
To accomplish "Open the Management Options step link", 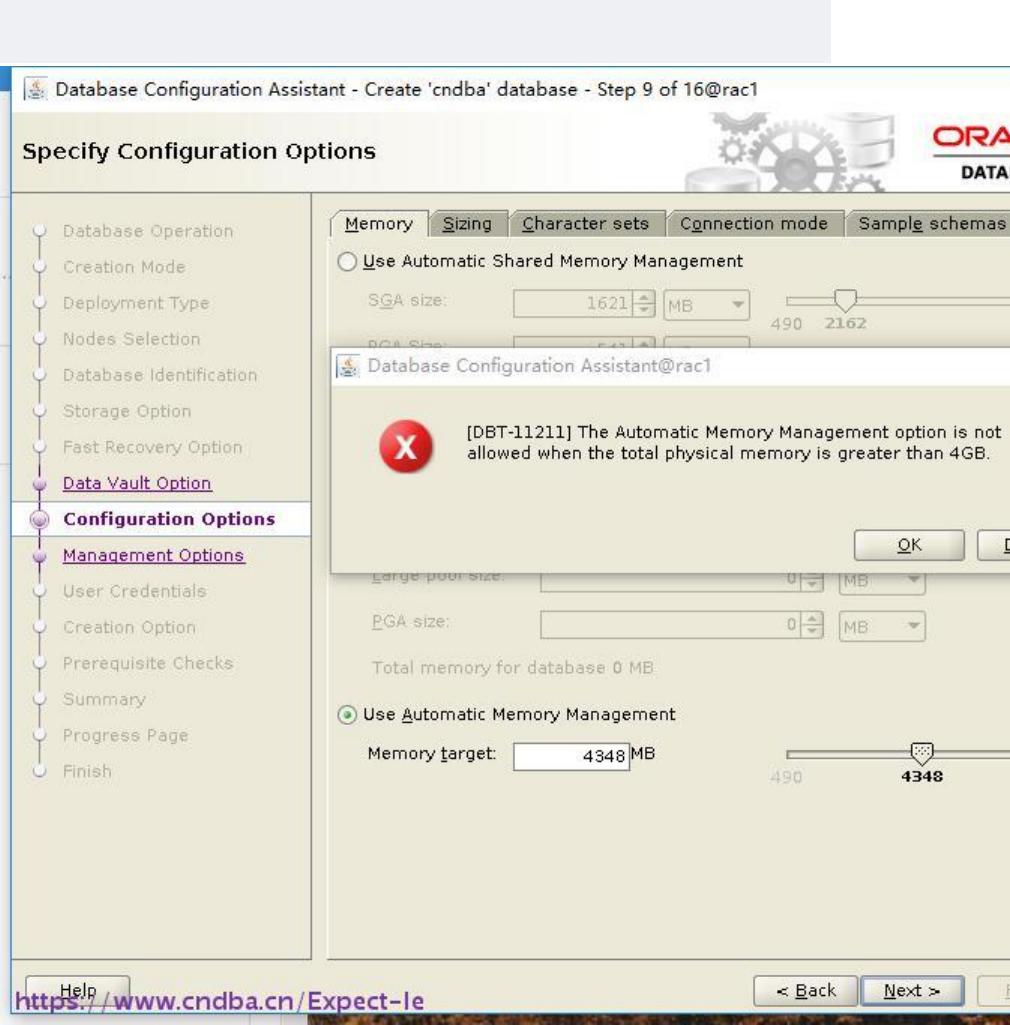I will tap(154, 555).
